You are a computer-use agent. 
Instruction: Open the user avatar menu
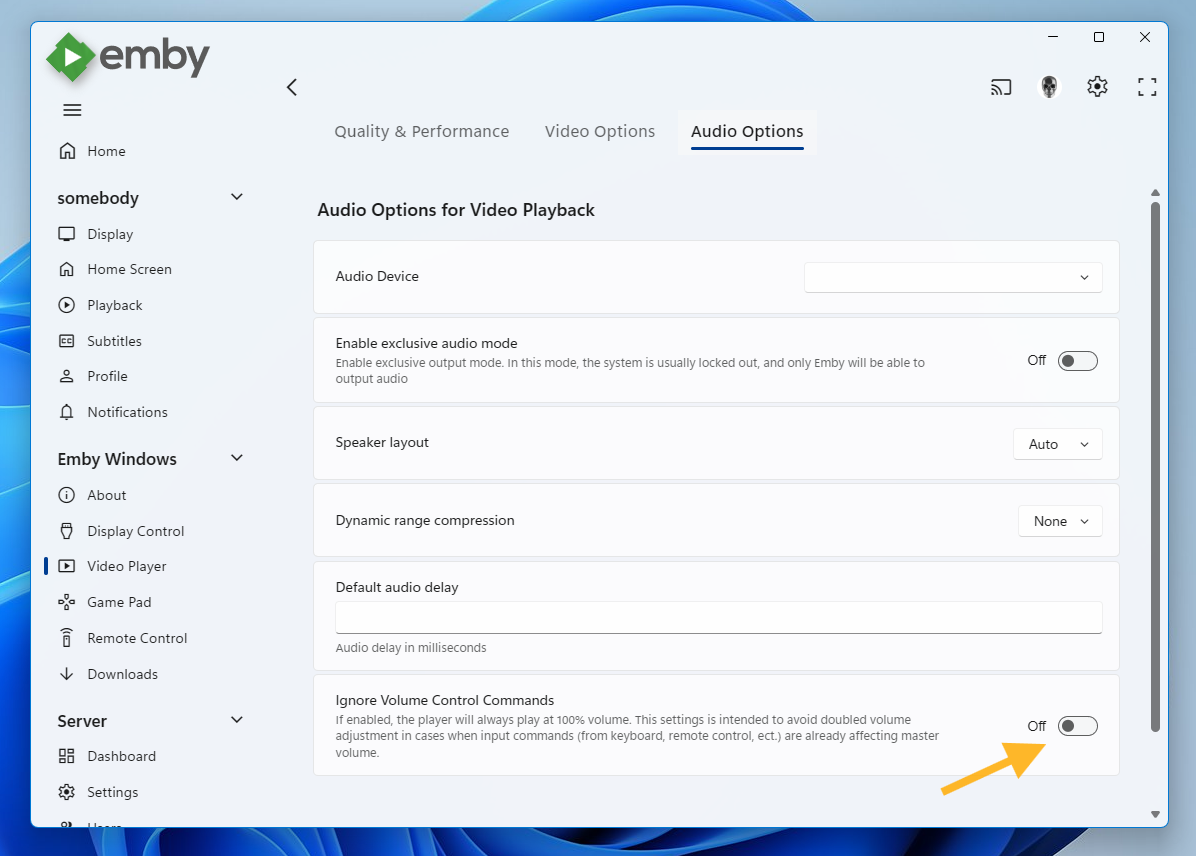pos(1050,87)
